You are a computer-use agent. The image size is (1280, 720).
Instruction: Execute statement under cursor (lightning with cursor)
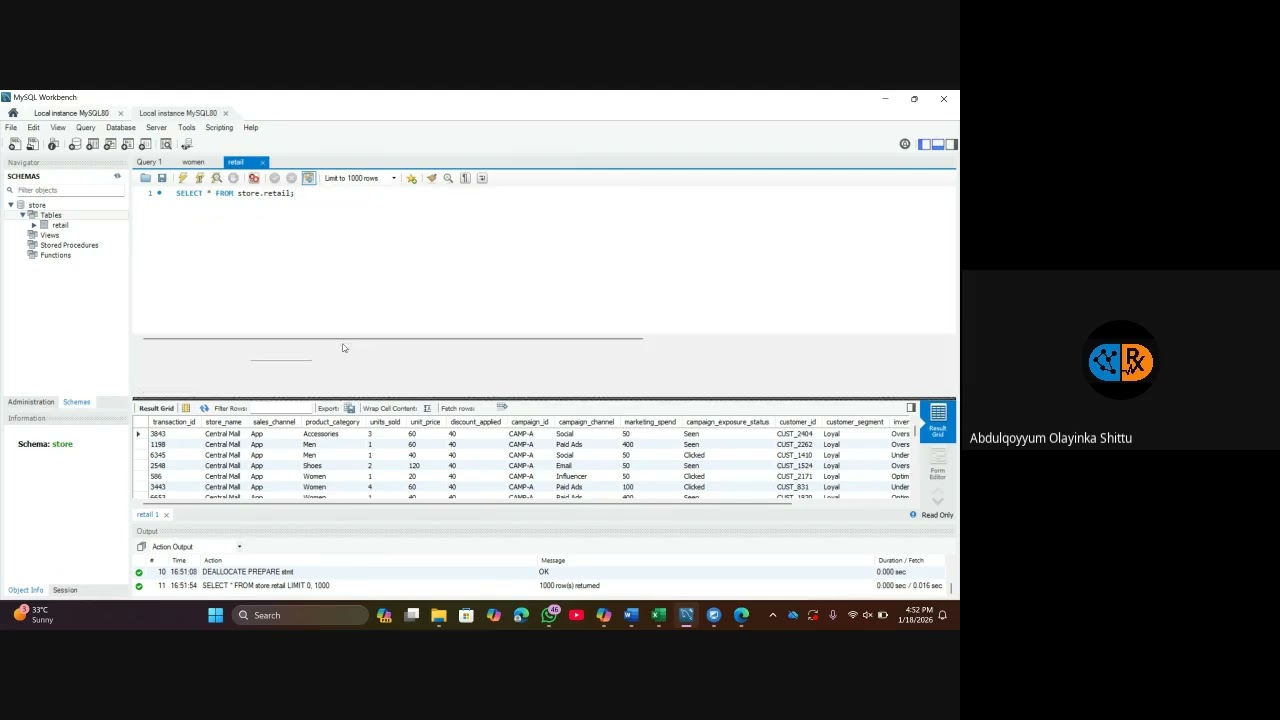point(199,178)
